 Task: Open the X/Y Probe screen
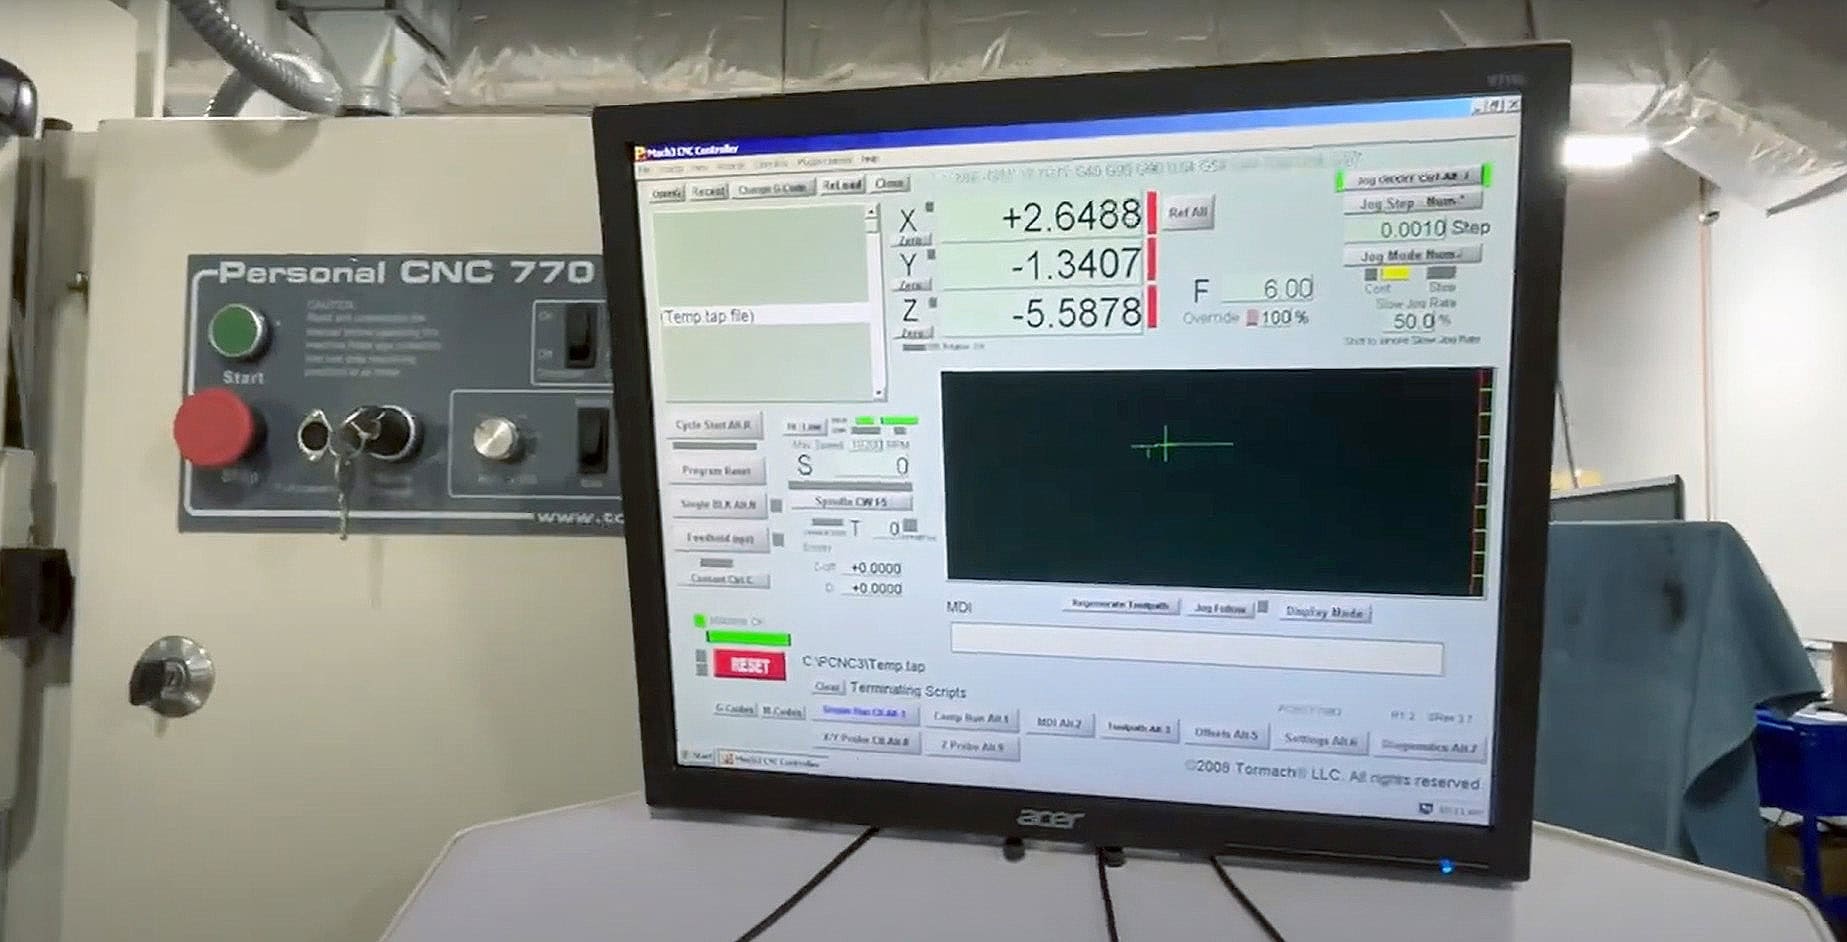[865, 741]
